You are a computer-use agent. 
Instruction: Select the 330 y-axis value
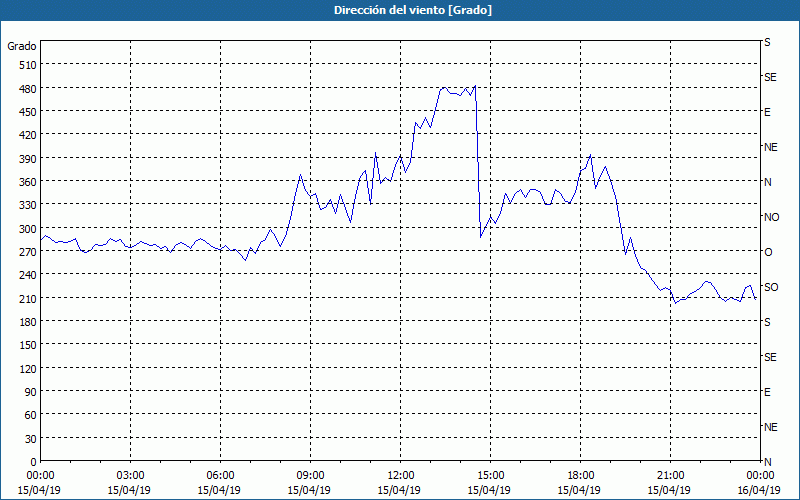29,205
